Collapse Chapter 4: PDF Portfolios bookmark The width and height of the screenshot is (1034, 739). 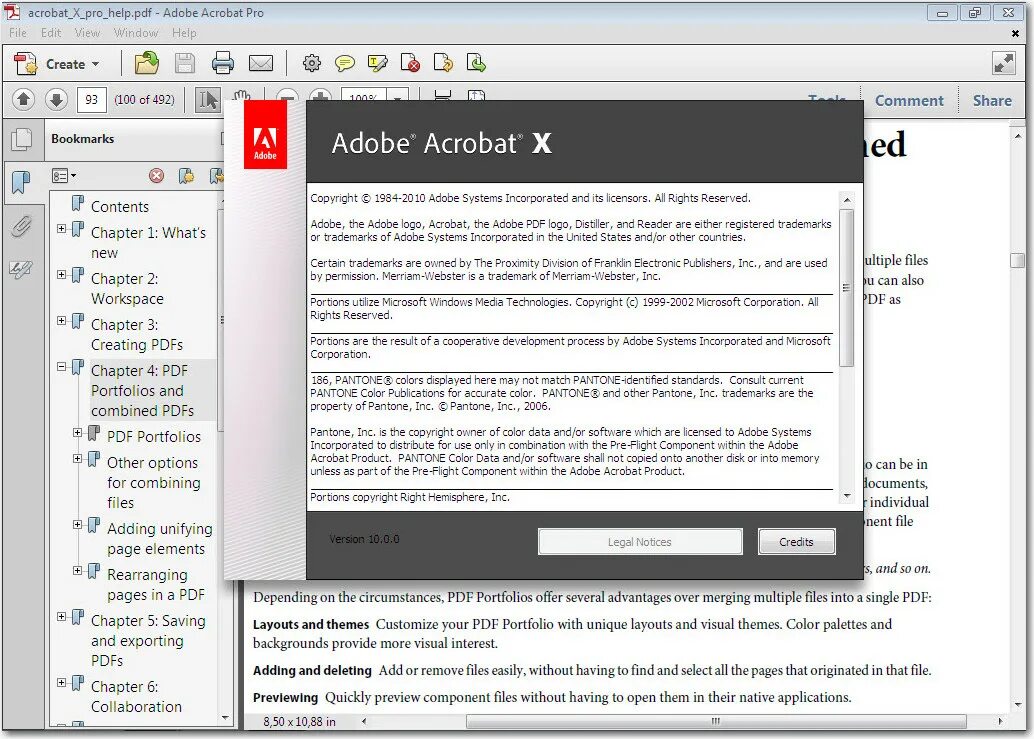(61, 367)
